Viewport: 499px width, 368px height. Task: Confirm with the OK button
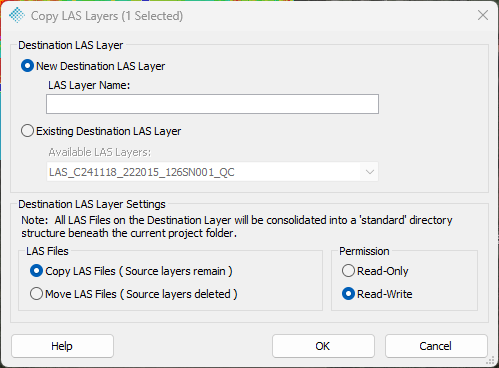[x=323, y=346]
